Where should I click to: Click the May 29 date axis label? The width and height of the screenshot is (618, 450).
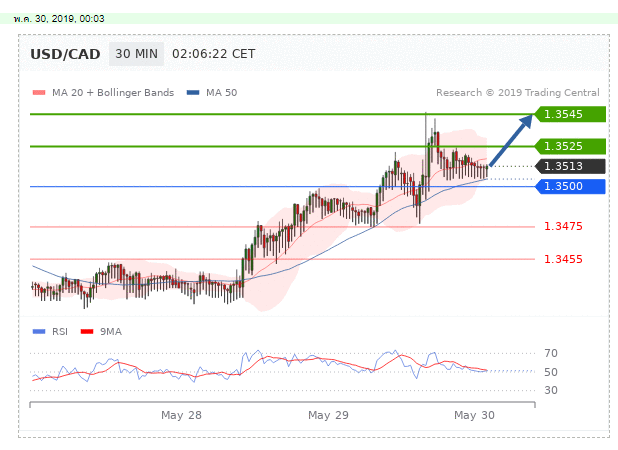(328, 415)
